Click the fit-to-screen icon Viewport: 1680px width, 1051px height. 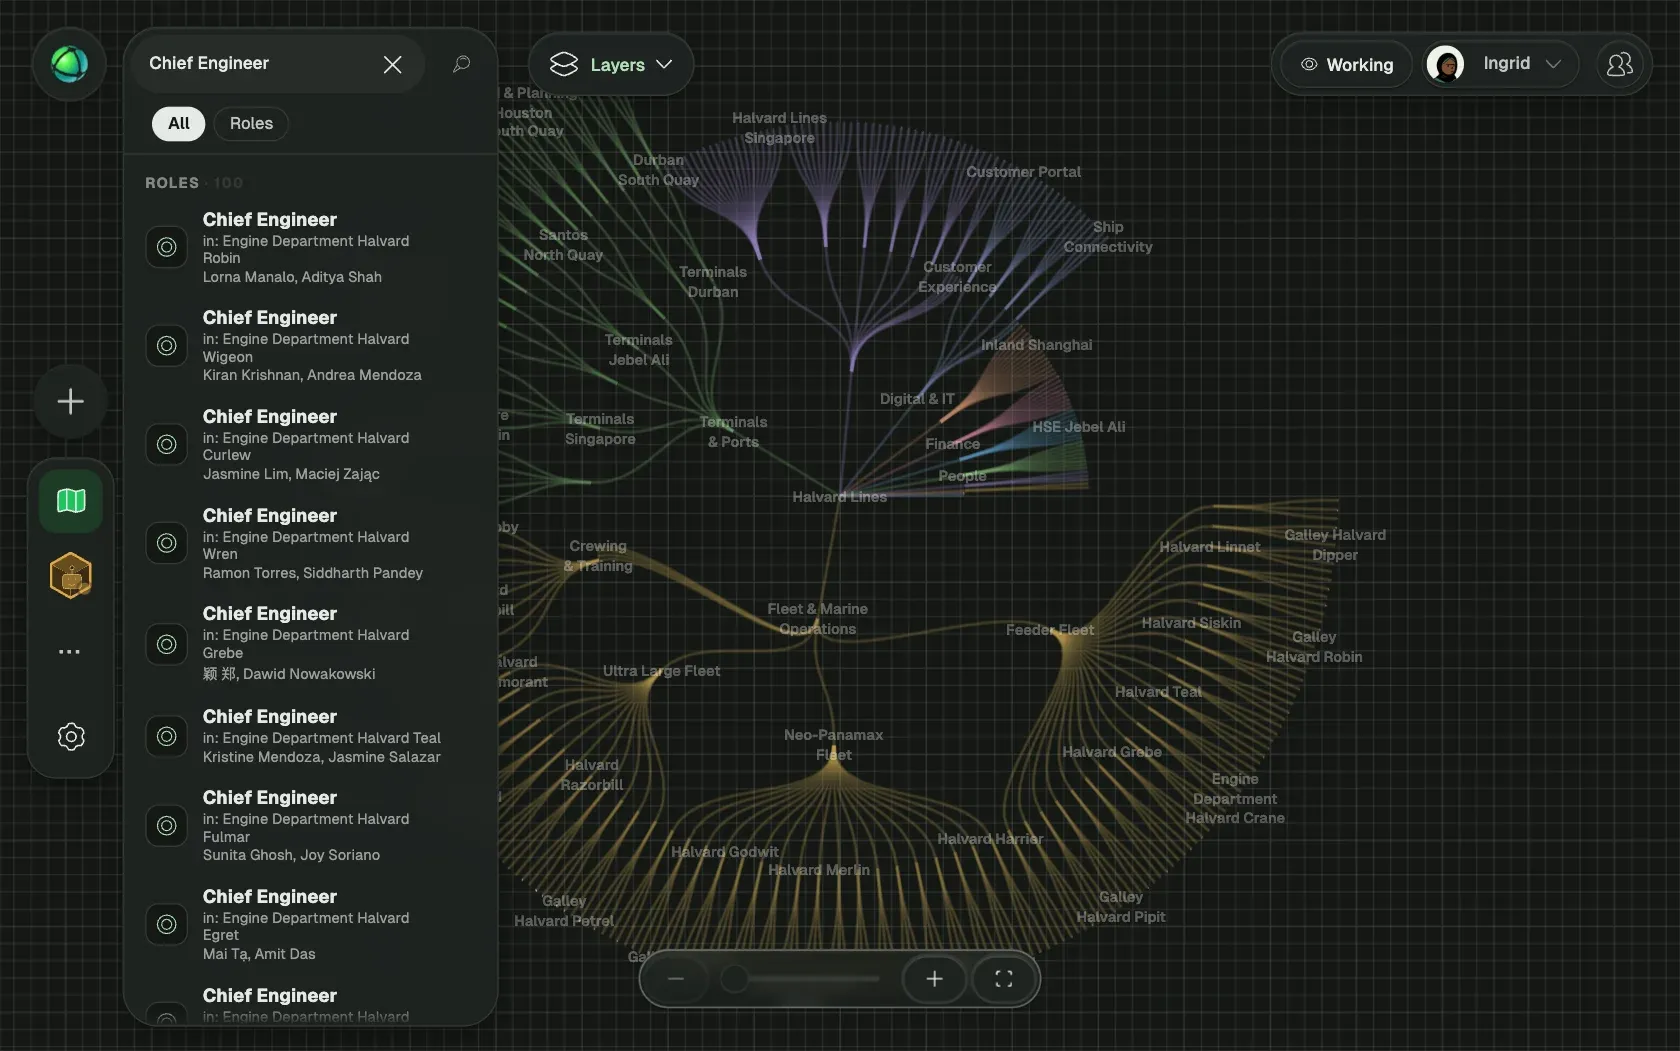click(1004, 979)
